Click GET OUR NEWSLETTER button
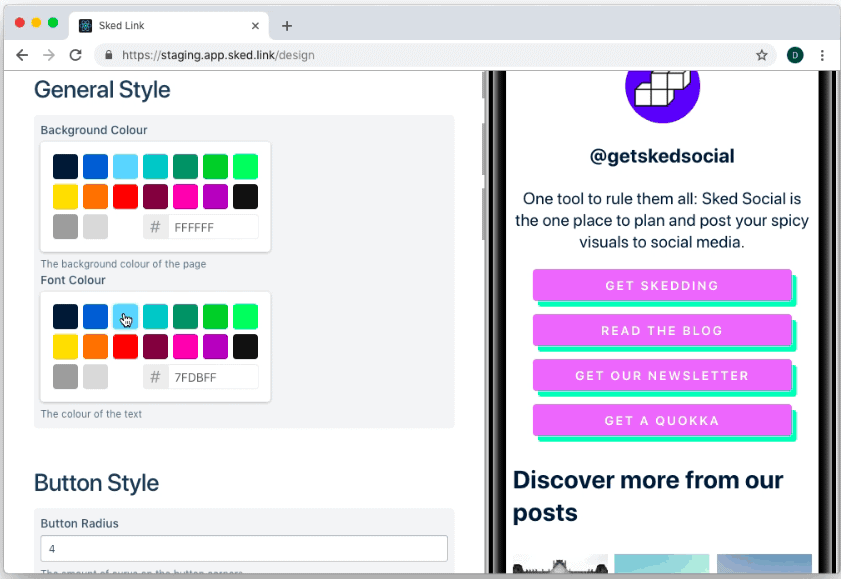Image resolution: width=841 pixels, height=579 pixels. [x=661, y=376]
